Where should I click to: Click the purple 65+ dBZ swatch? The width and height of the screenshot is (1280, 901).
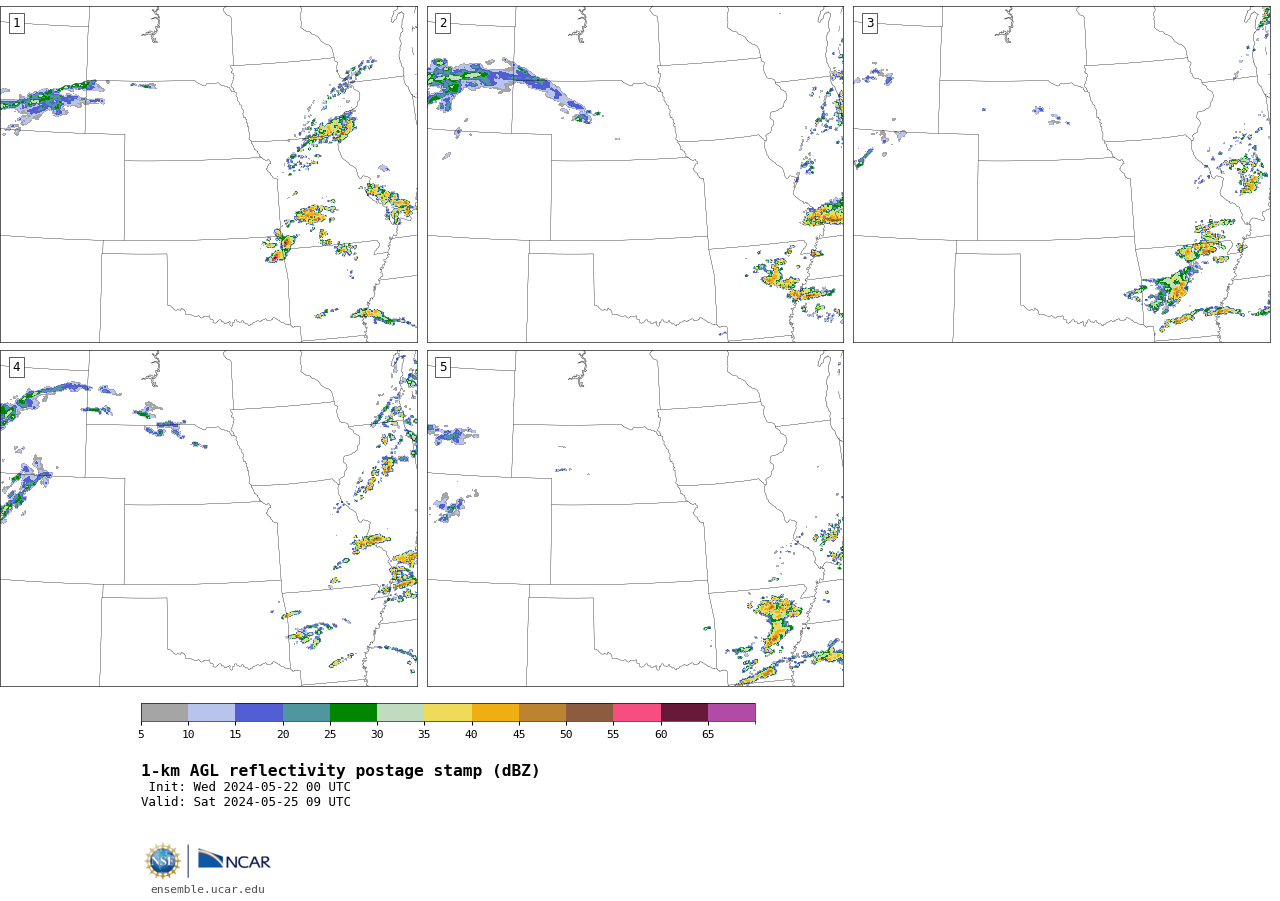(x=731, y=713)
